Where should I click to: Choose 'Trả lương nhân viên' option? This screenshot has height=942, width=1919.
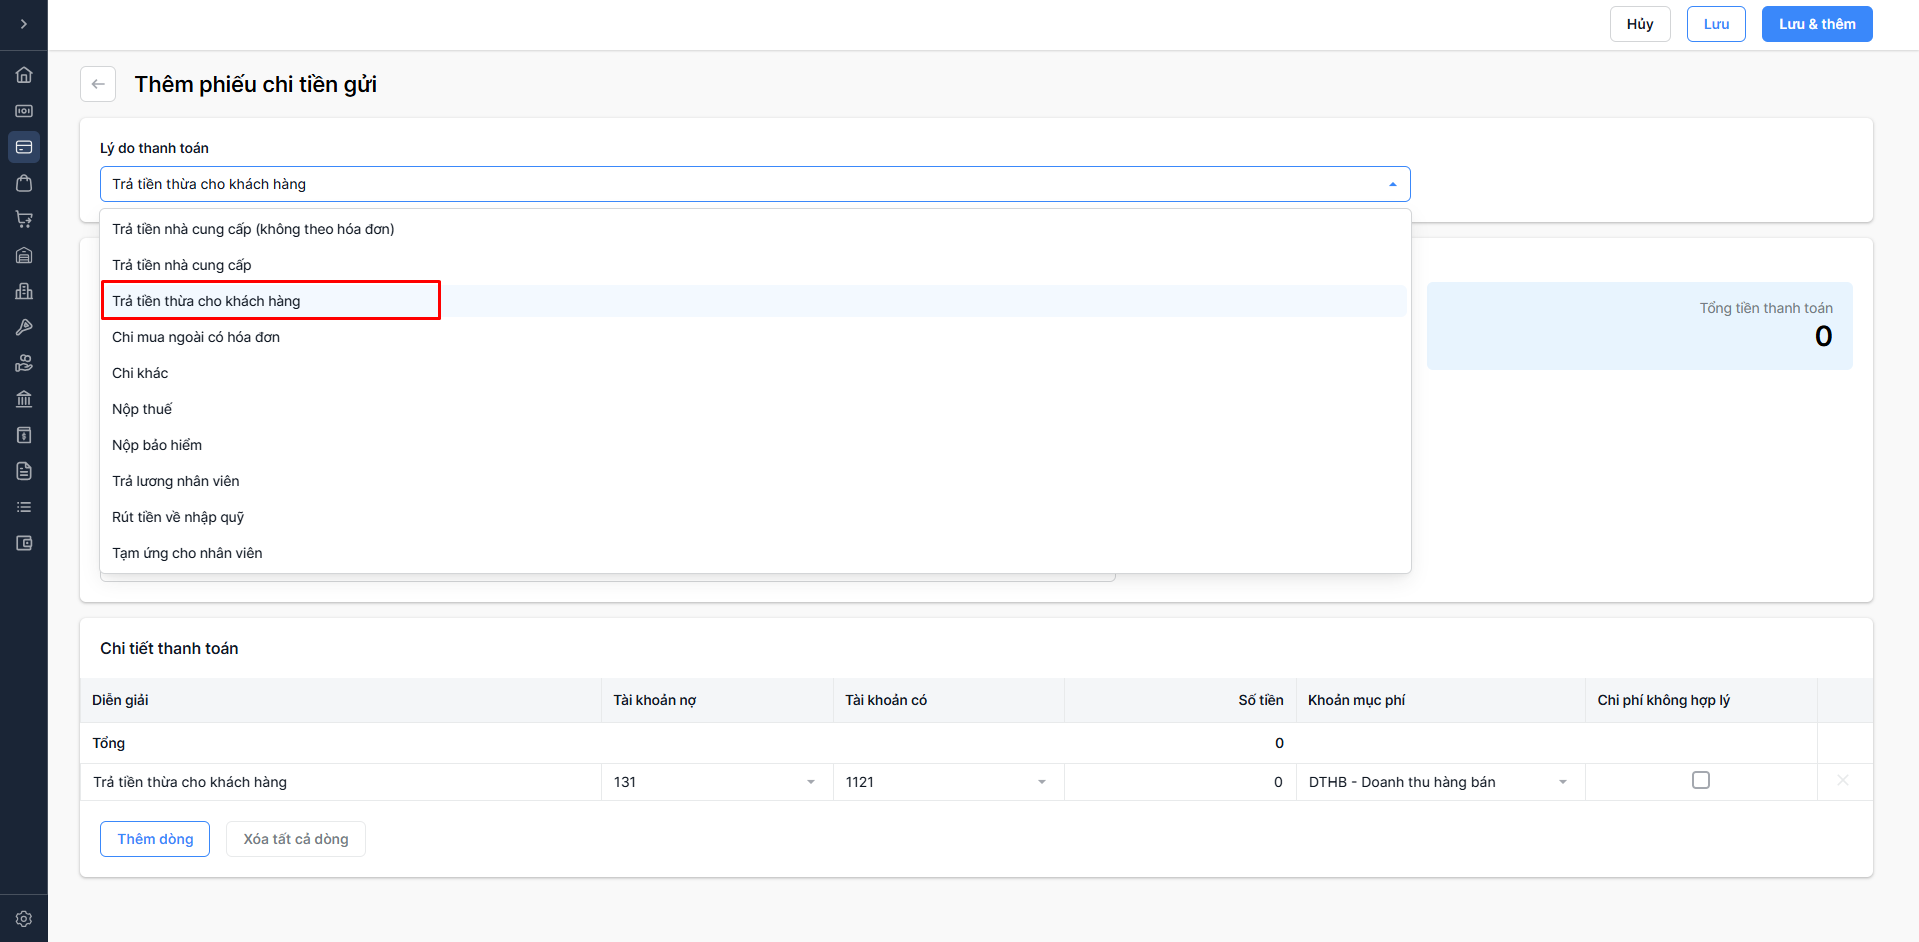(176, 481)
